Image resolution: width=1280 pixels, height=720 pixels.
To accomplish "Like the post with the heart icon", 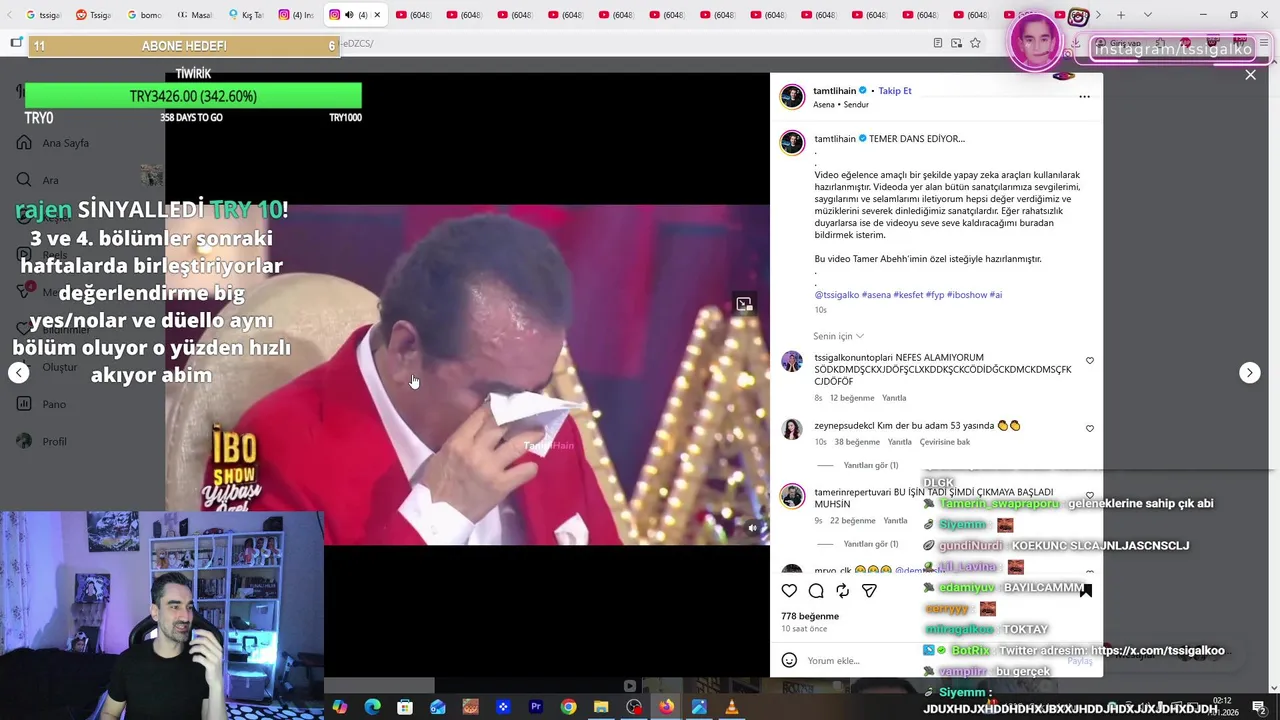I will point(789,591).
